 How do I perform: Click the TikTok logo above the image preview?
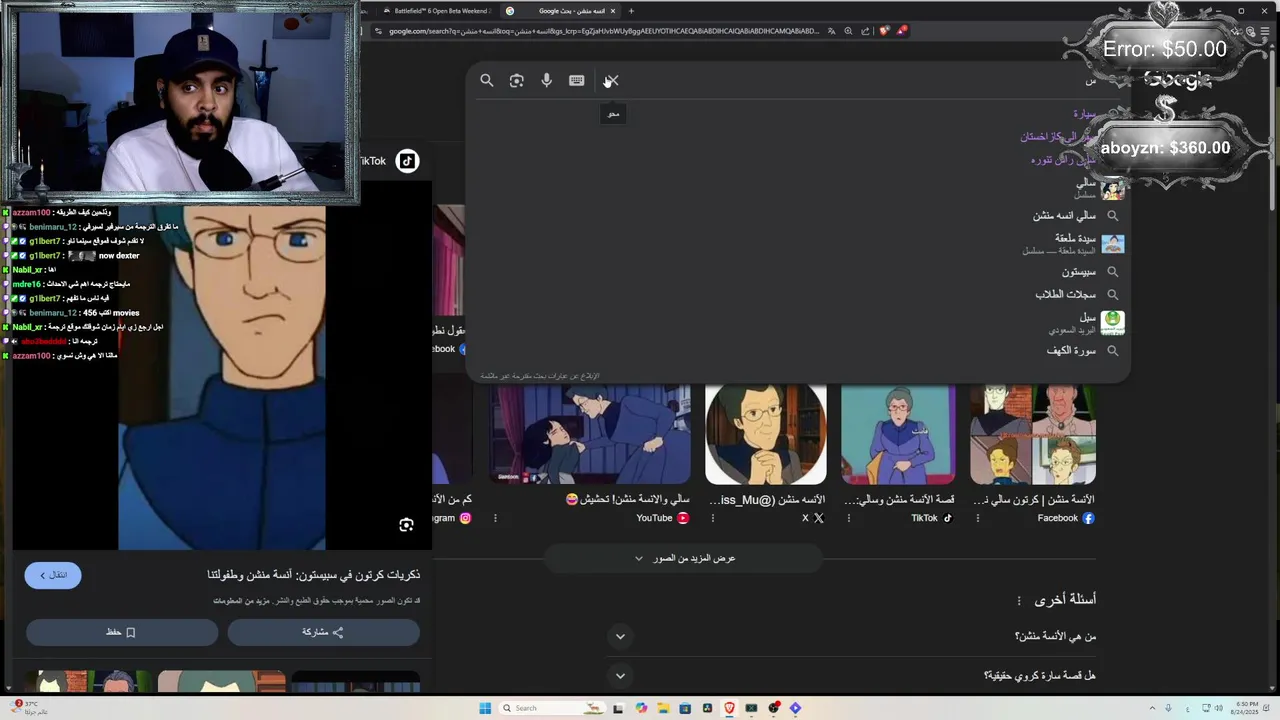(407, 161)
